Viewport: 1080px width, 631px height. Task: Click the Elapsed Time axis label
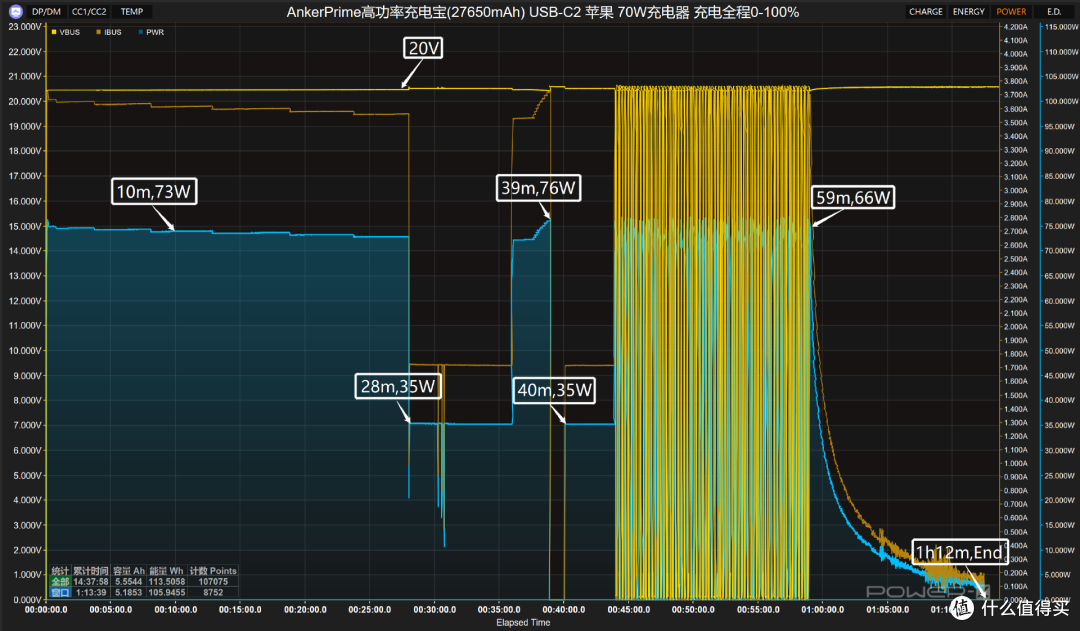coord(523,623)
